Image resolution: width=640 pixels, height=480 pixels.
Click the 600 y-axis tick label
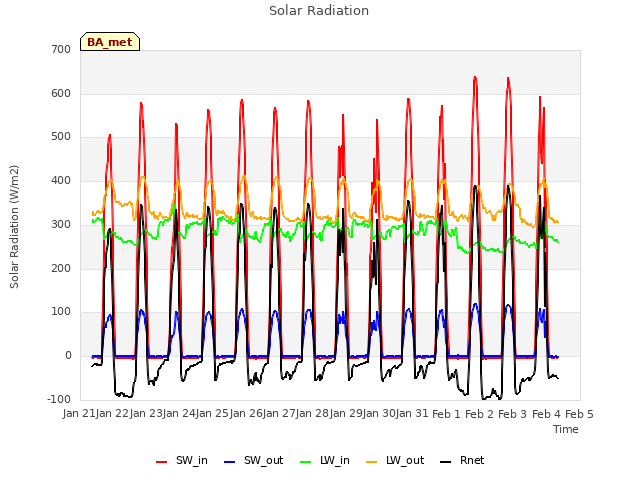pyautogui.click(x=61, y=93)
